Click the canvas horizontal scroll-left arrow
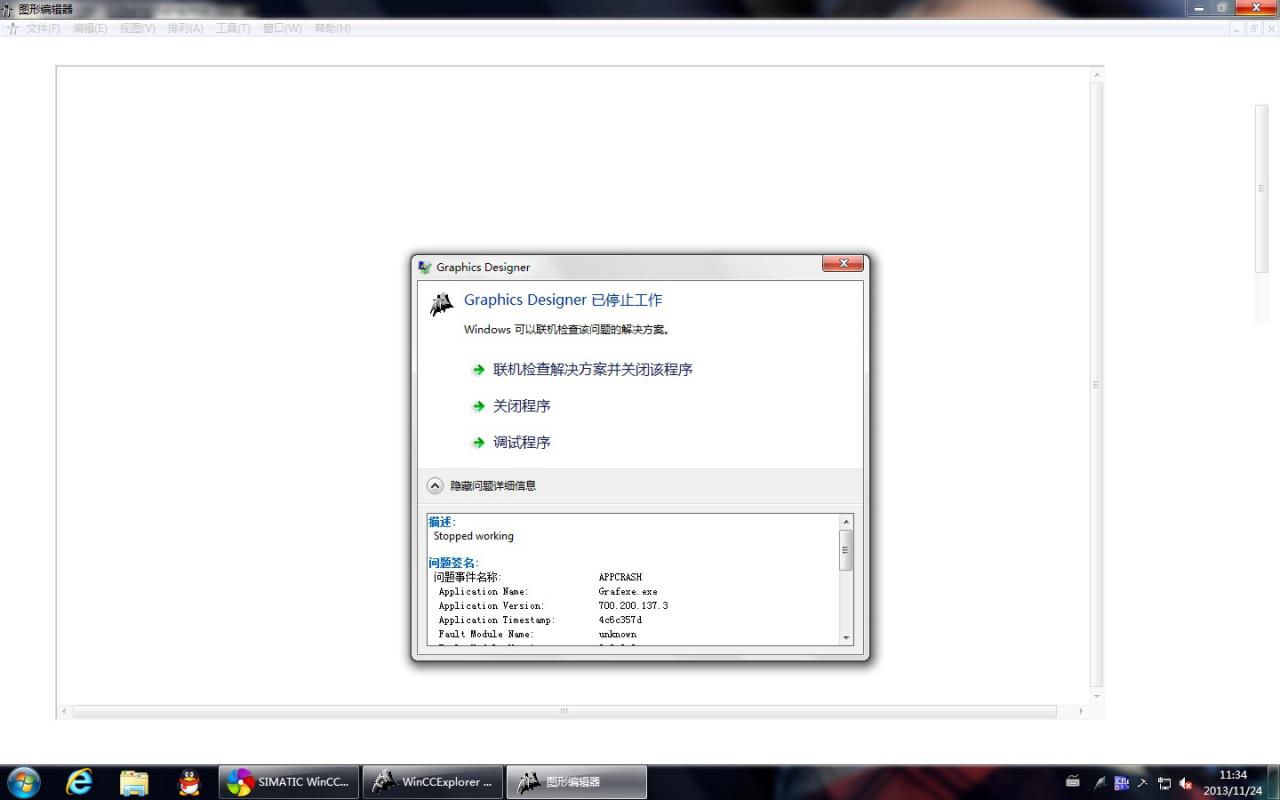Screen dimensions: 1280x800 tap(64, 711)
